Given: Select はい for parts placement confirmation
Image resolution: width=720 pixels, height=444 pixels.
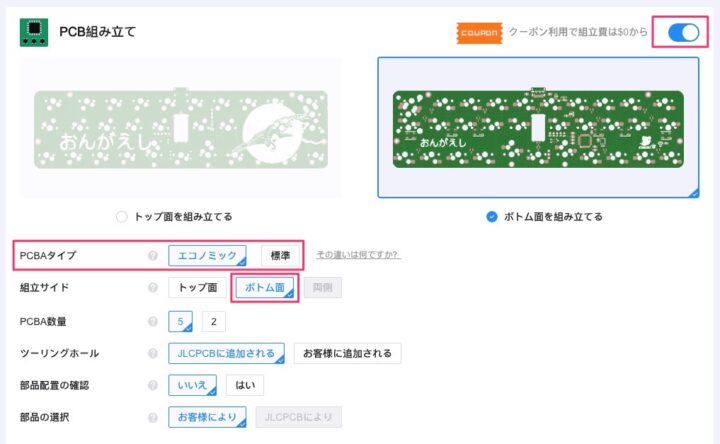Looking at the screenshot, I should (x=245, y=385).
